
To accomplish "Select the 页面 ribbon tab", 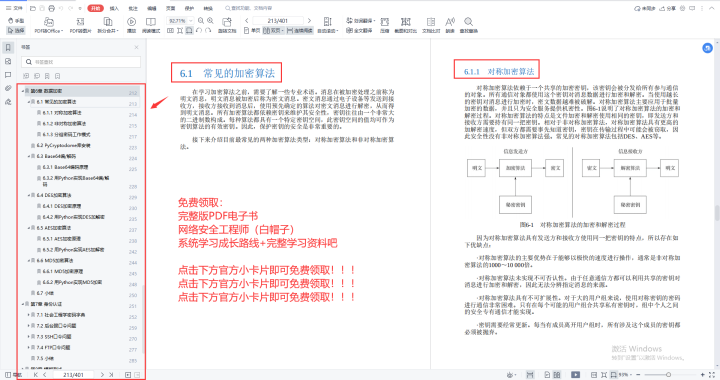I will click(170, 8).
